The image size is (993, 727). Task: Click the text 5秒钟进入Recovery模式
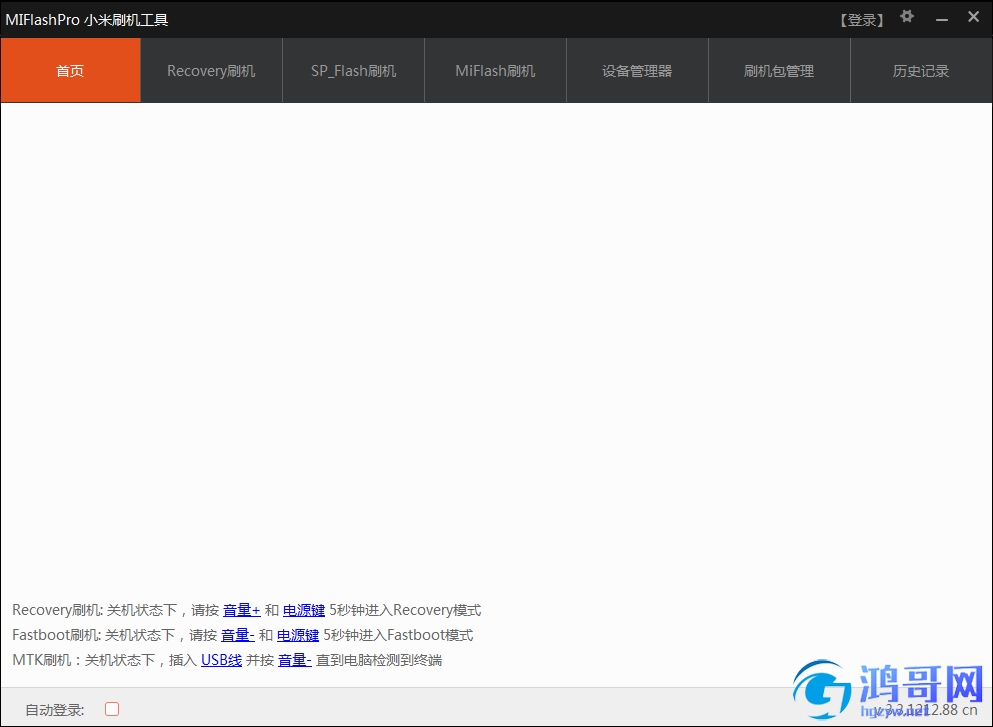tap(405, 610)
